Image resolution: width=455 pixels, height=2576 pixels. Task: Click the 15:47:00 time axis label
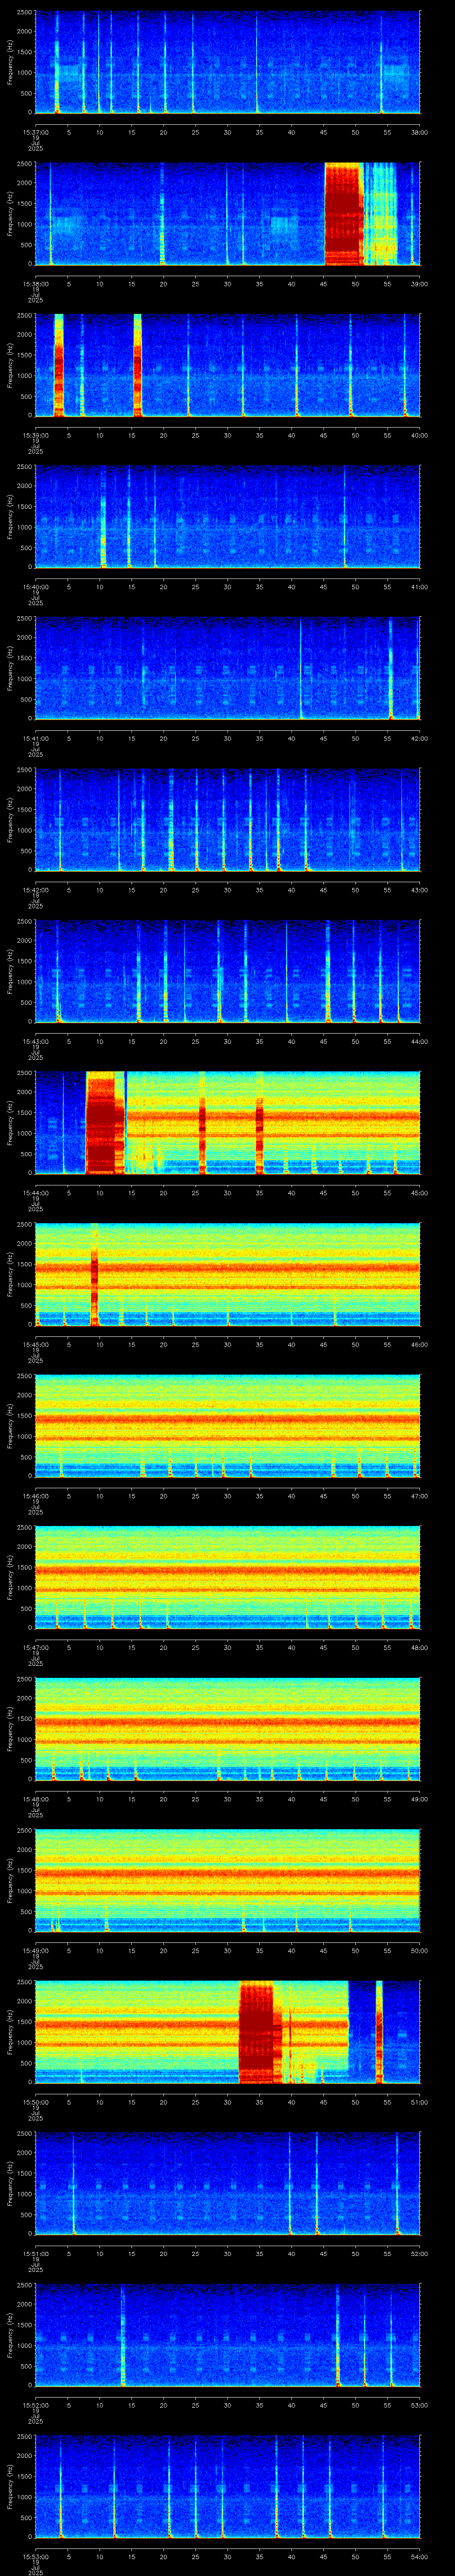click(35, 1647)
